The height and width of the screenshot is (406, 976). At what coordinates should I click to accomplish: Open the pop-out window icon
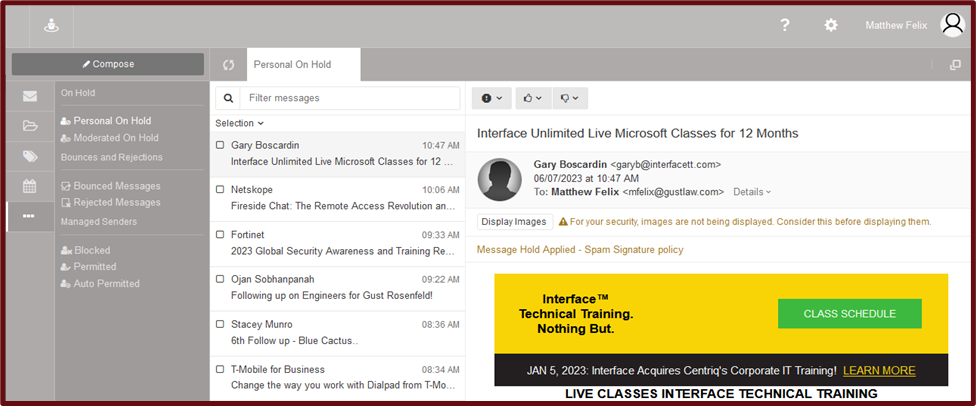(955, 65)
